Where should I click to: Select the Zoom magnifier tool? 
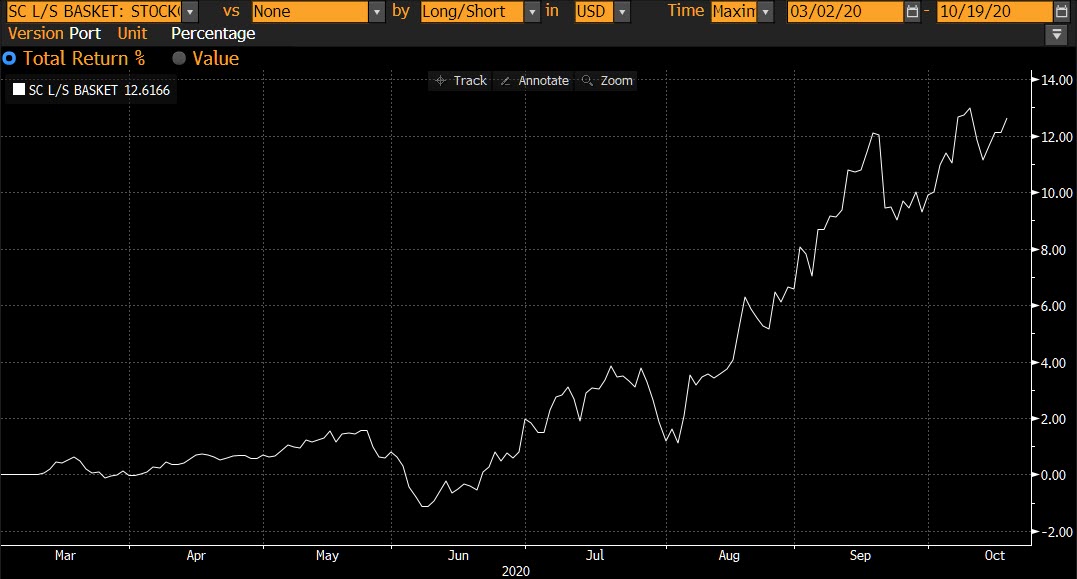[x=607, y=80]
